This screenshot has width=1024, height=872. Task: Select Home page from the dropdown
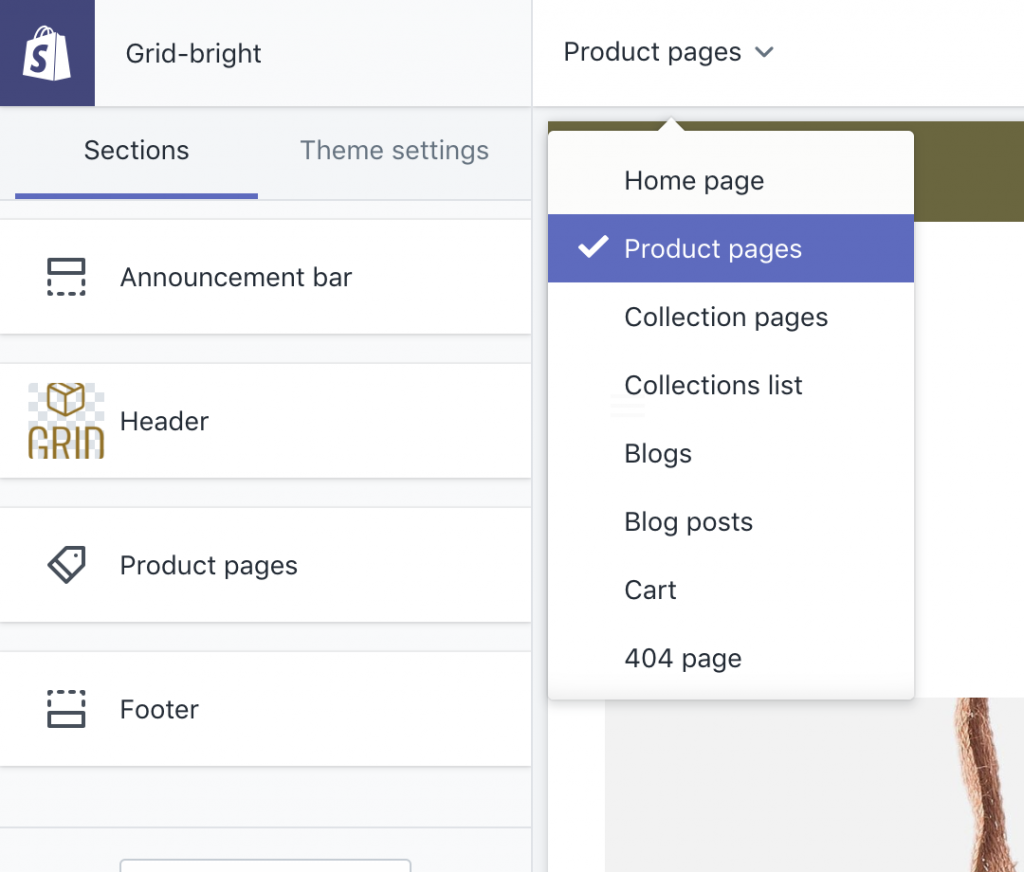click(731, 180)
